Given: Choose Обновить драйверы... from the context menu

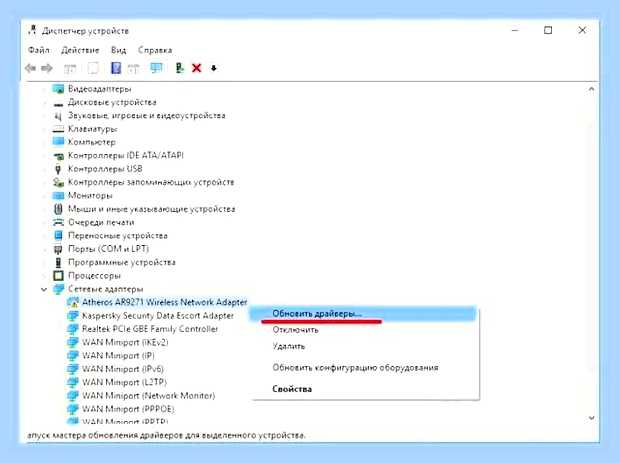Looking at the screenshot, I should tap(363, 314).
